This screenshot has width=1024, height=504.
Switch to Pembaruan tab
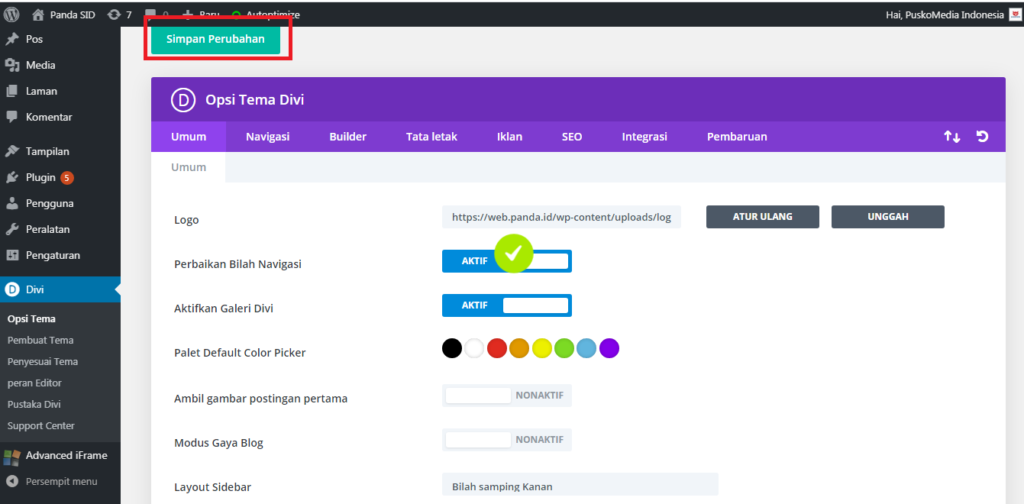(x=737, y=137)
